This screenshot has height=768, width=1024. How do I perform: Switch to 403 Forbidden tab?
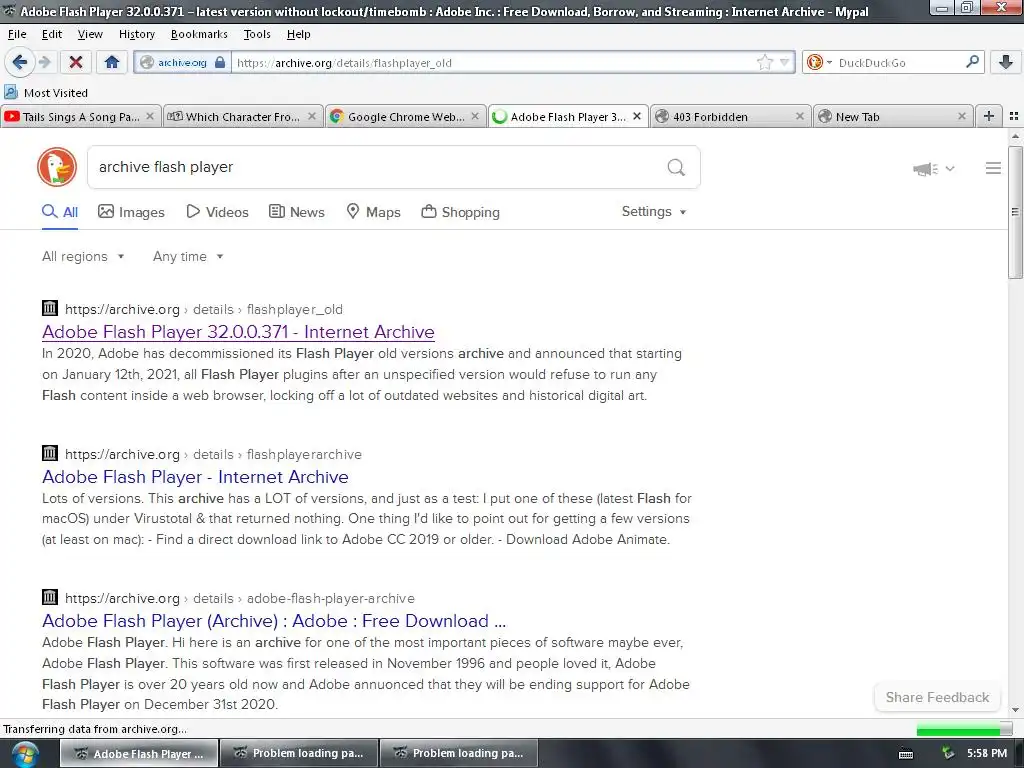729,117
